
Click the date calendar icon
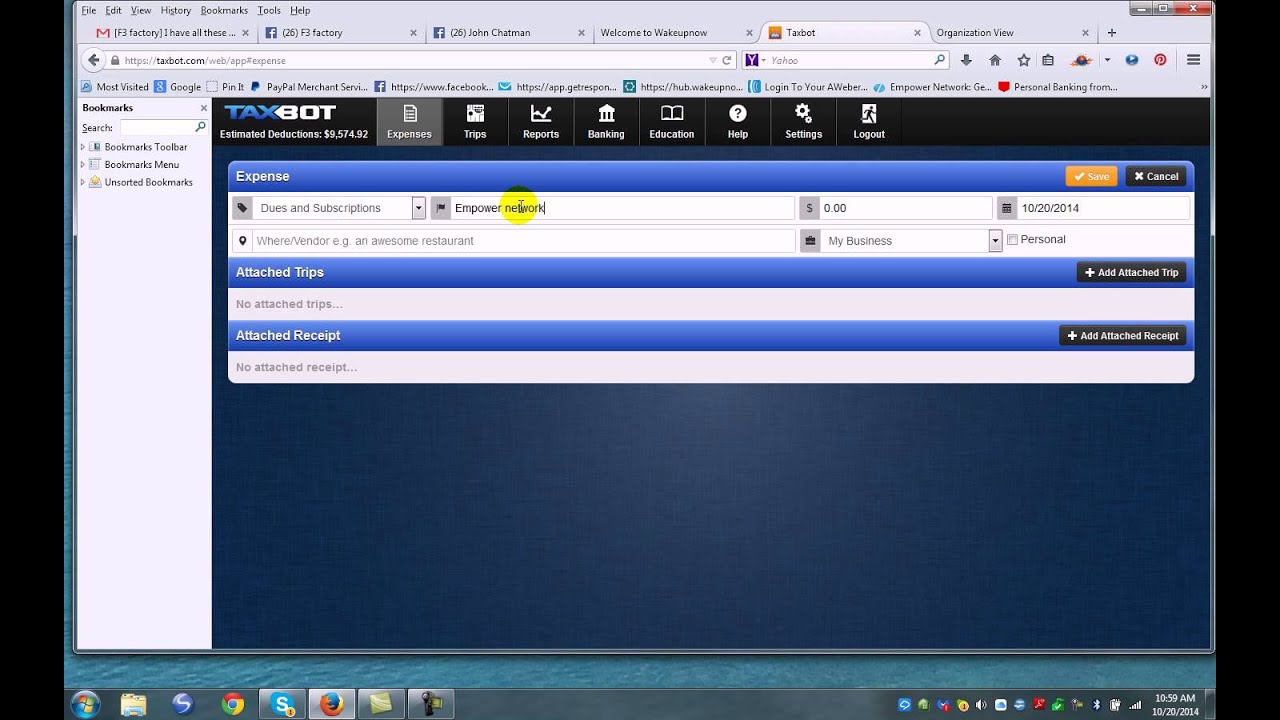point(1006,208)
